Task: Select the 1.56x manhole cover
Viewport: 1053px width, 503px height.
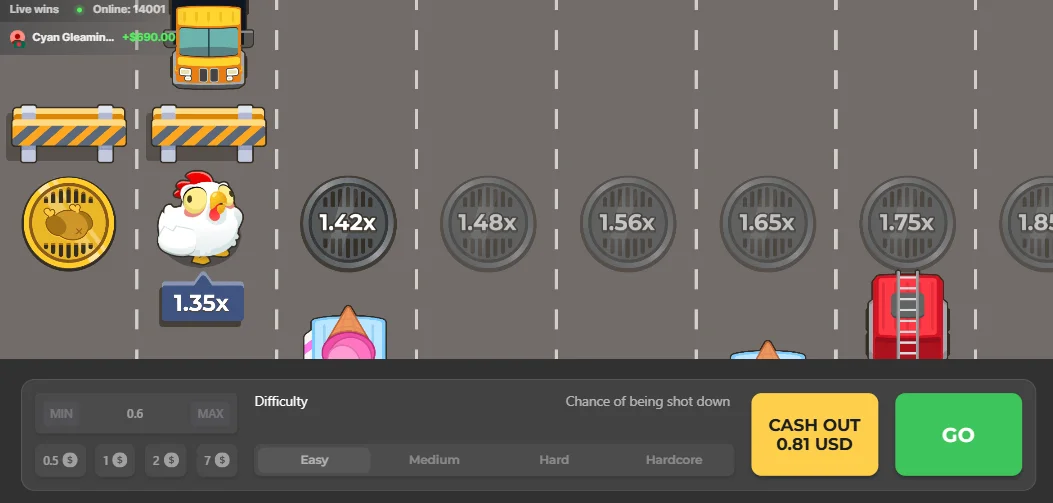Action: coord(627,224)
